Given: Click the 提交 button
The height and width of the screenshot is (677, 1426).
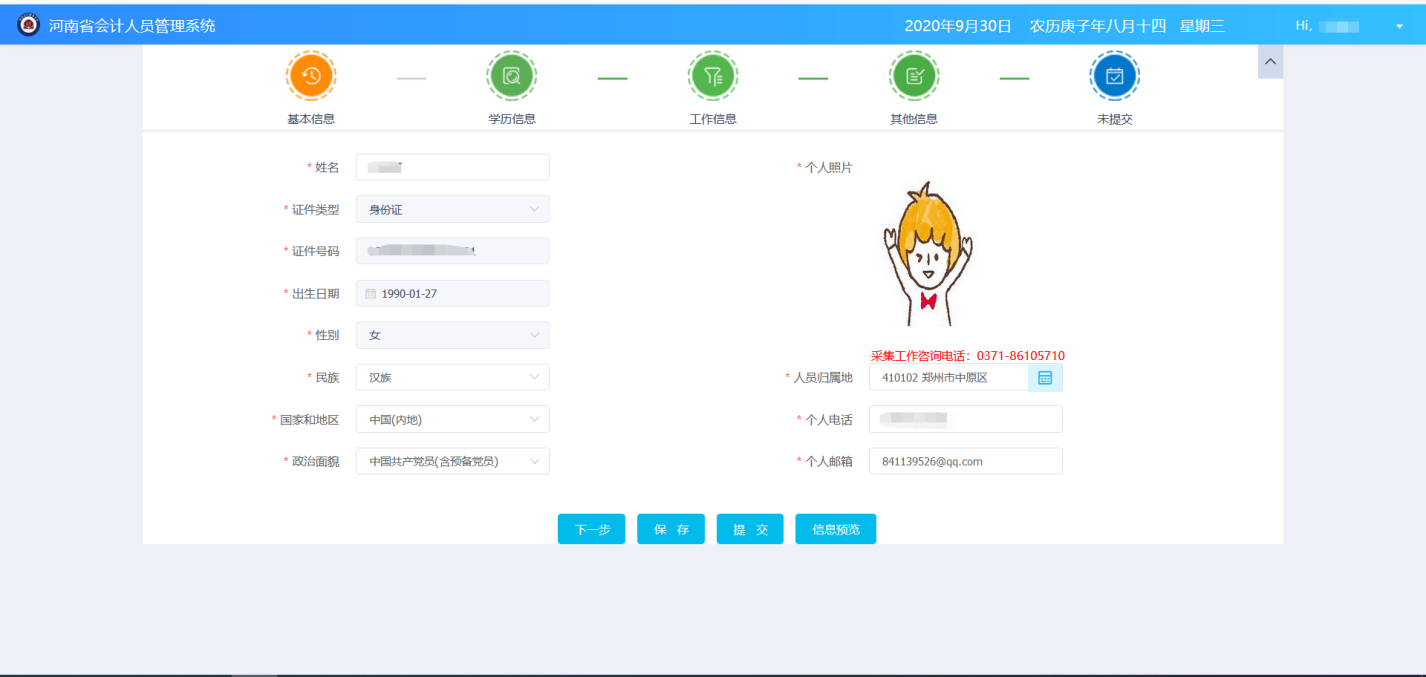Looking at the screenshot, I should point(749,528).
